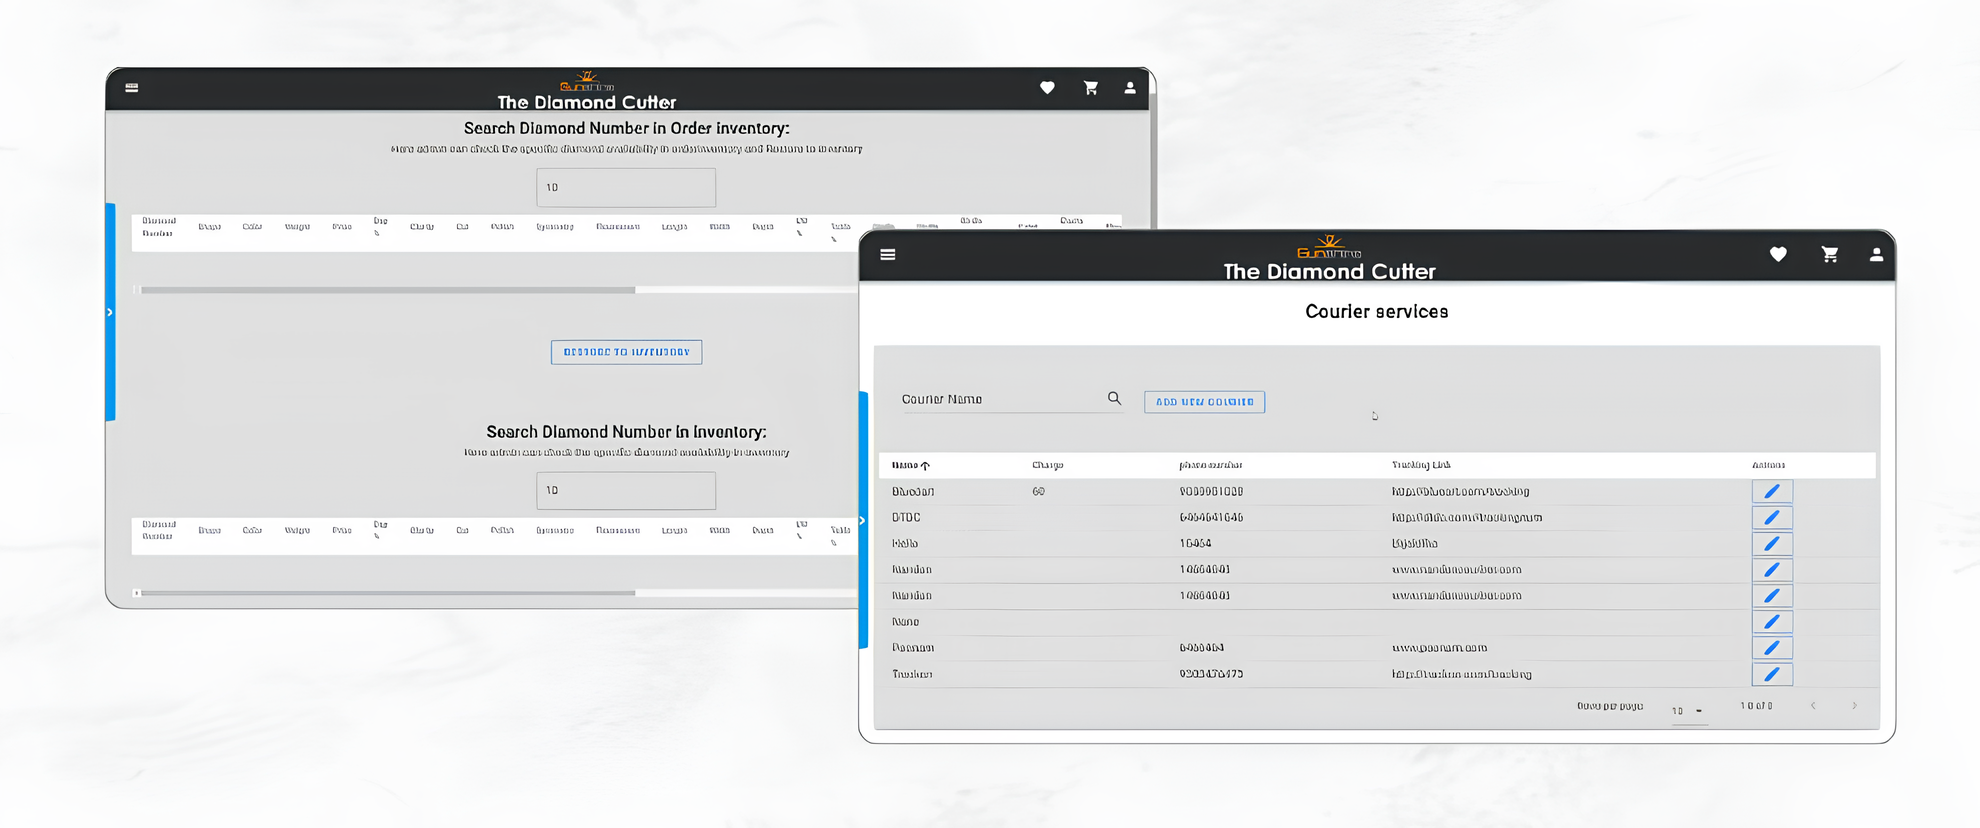1980x828 pixels.
Task: Focus the Courier Name search field
Action: point(1000,399)
